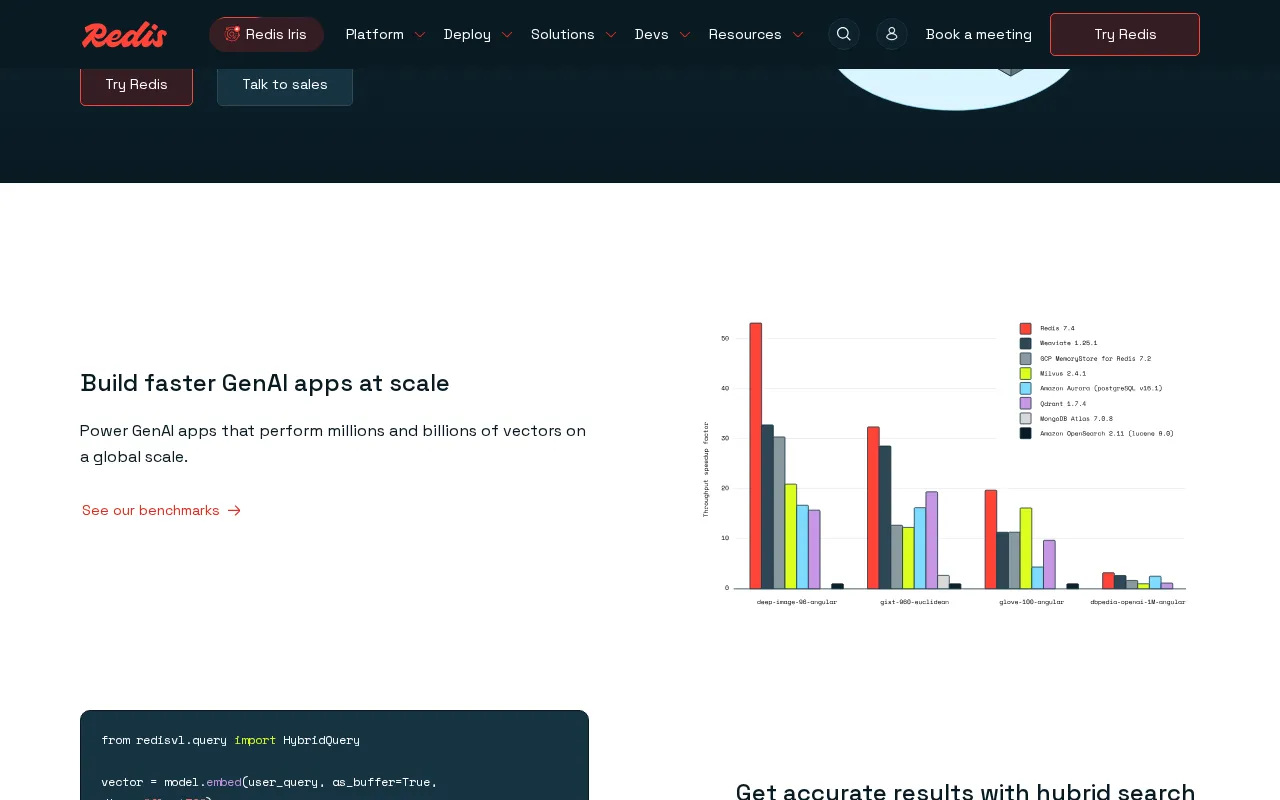Screen dimensions: 1280x800
Task: Click the Amazon Aurora blue legend swatch
Action: click(x=1025, y=388)
